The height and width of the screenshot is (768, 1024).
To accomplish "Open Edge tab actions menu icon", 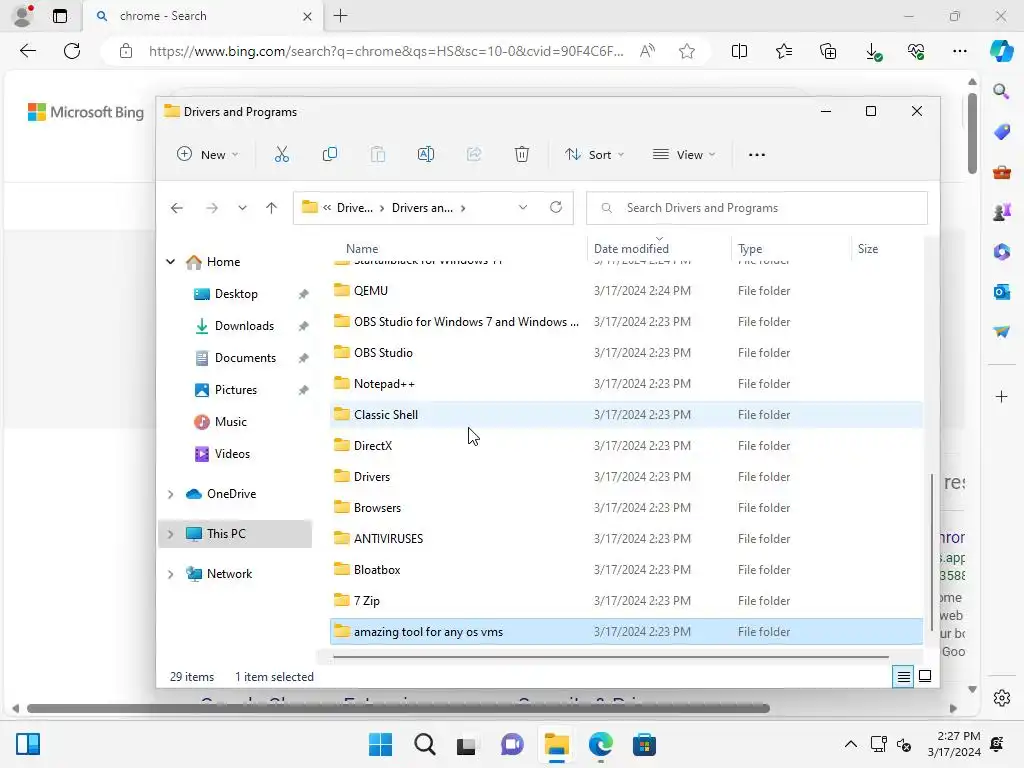I will tap(59, 16).
